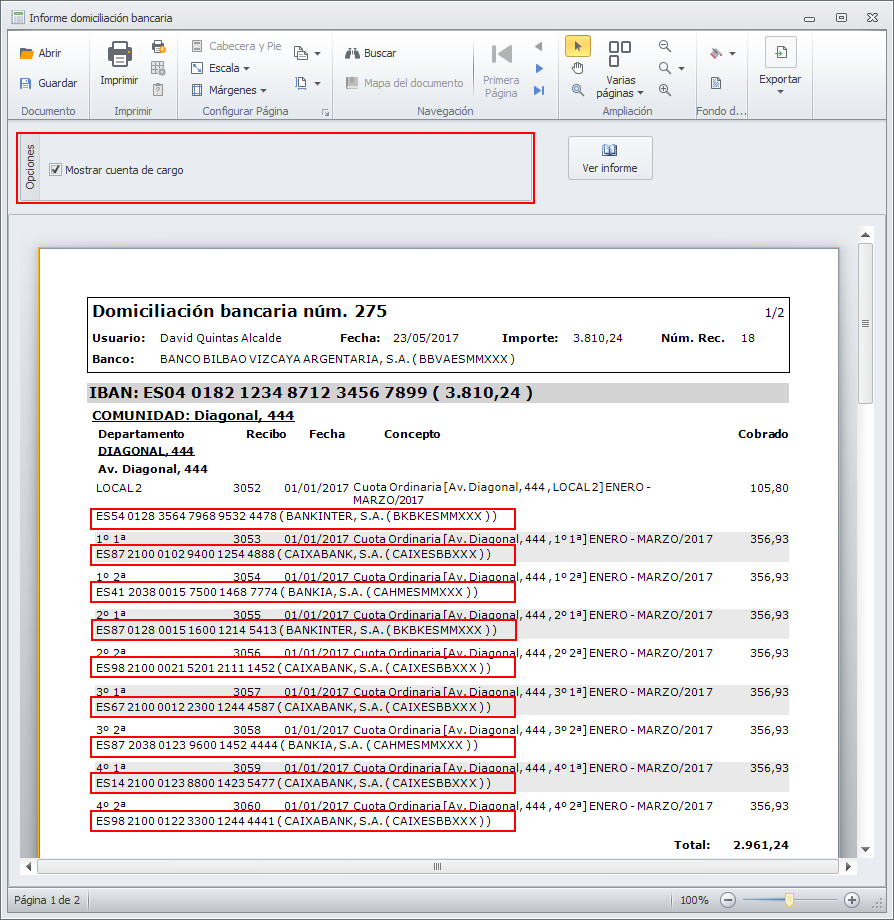This screenshot has height=920, width=894.
Task: Select the hand pan tool
Action: [x=577, y=68]
